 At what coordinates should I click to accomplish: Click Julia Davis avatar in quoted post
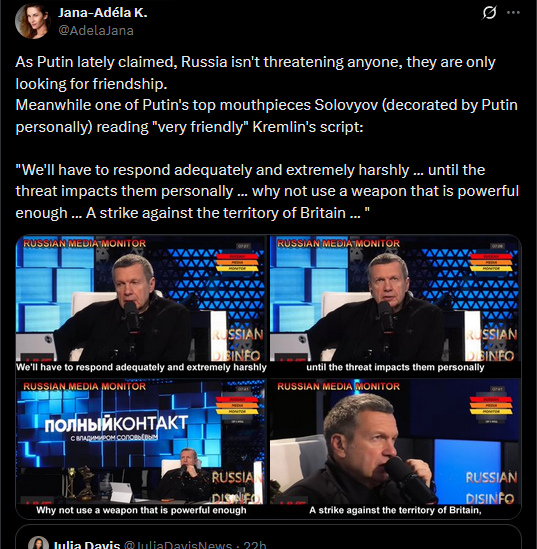(x=38, y=543)
